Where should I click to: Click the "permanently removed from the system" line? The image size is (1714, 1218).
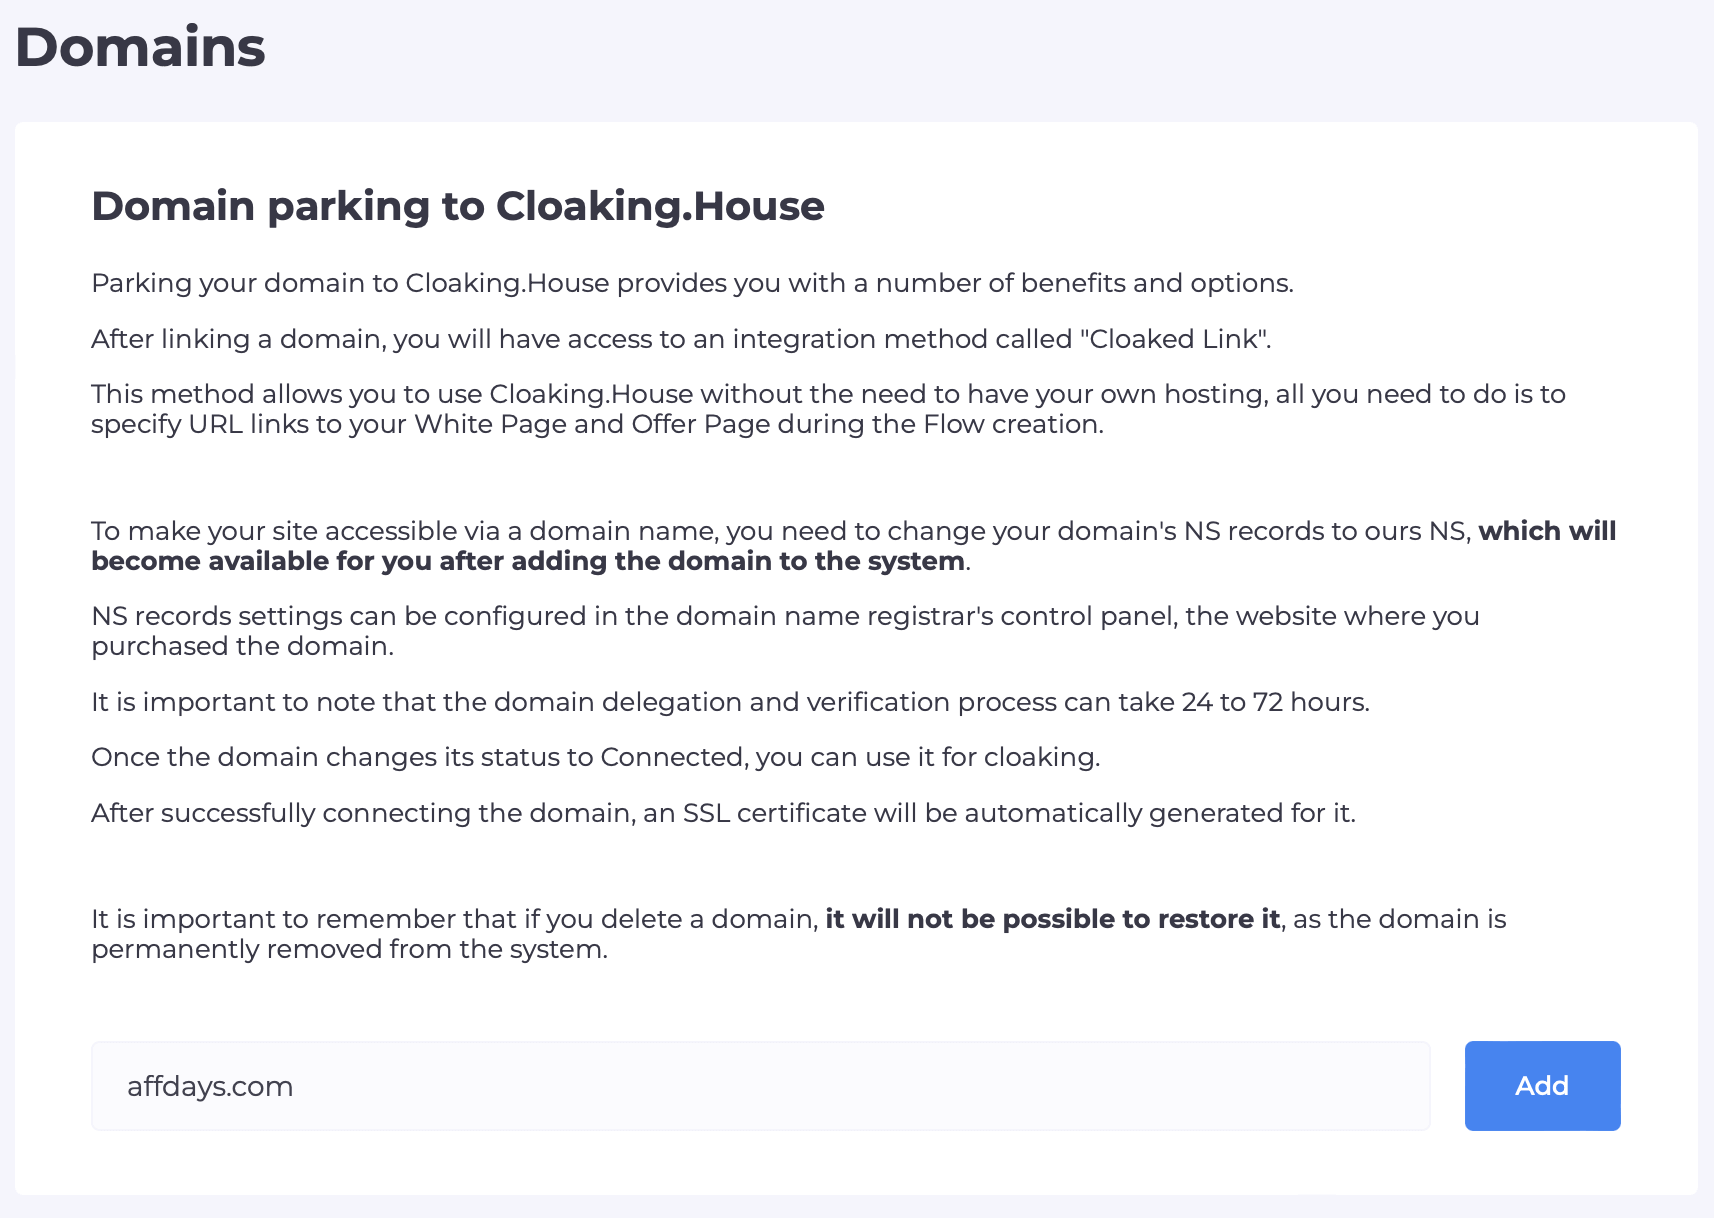[349, 949]
